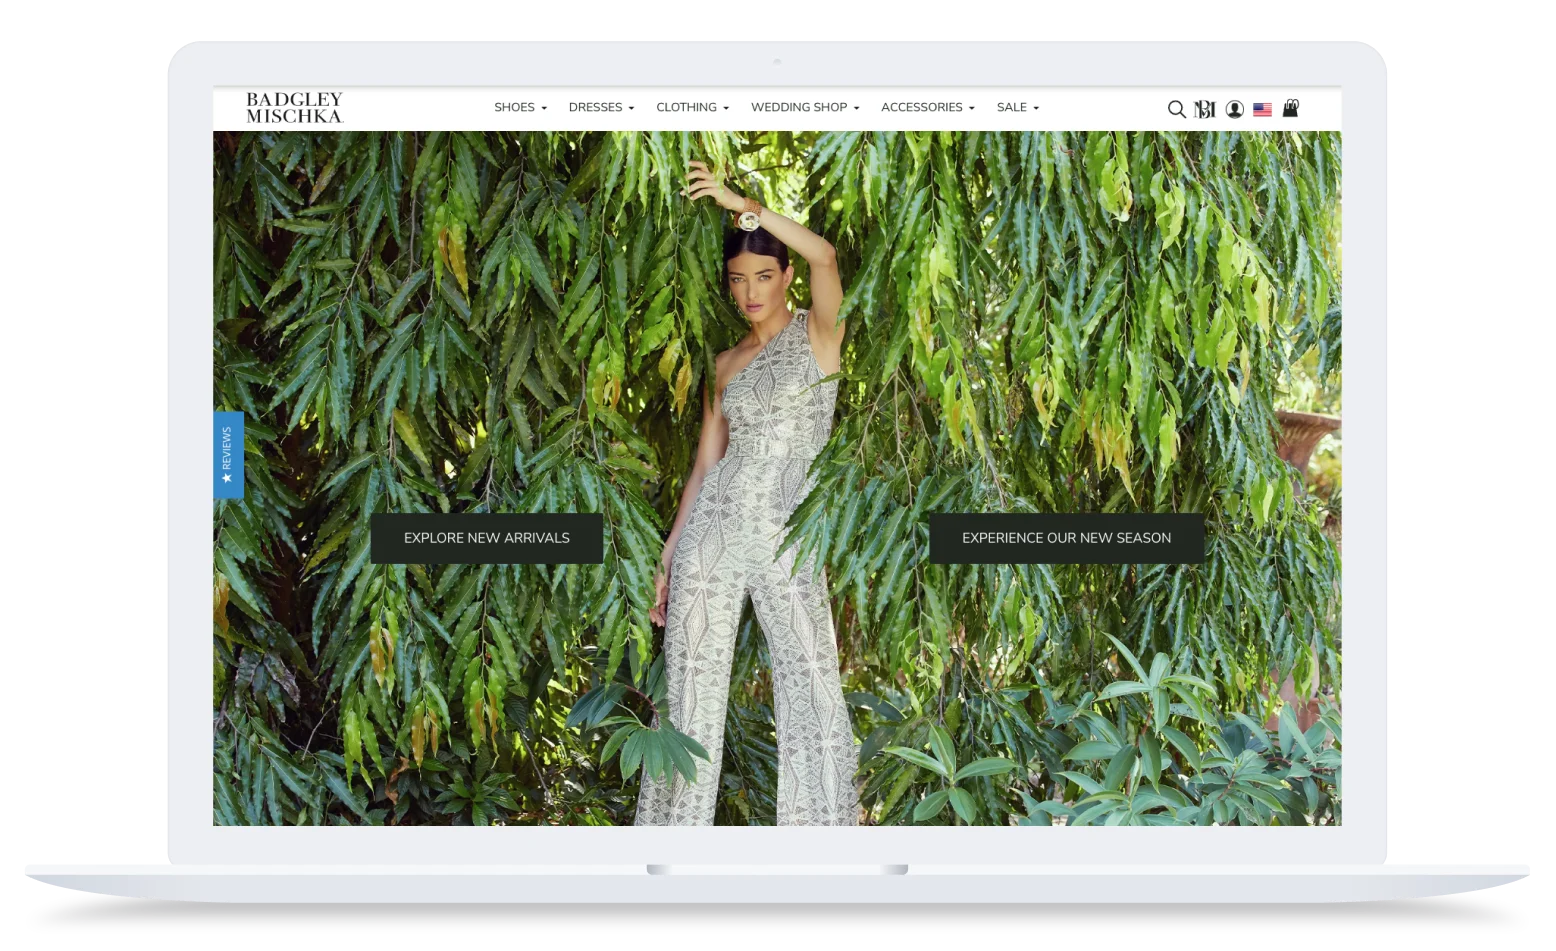Viewport: 1556px width, 951px height.
Task: Expand the Dresses dropdown arrow
Action: [x=631, y=108]
